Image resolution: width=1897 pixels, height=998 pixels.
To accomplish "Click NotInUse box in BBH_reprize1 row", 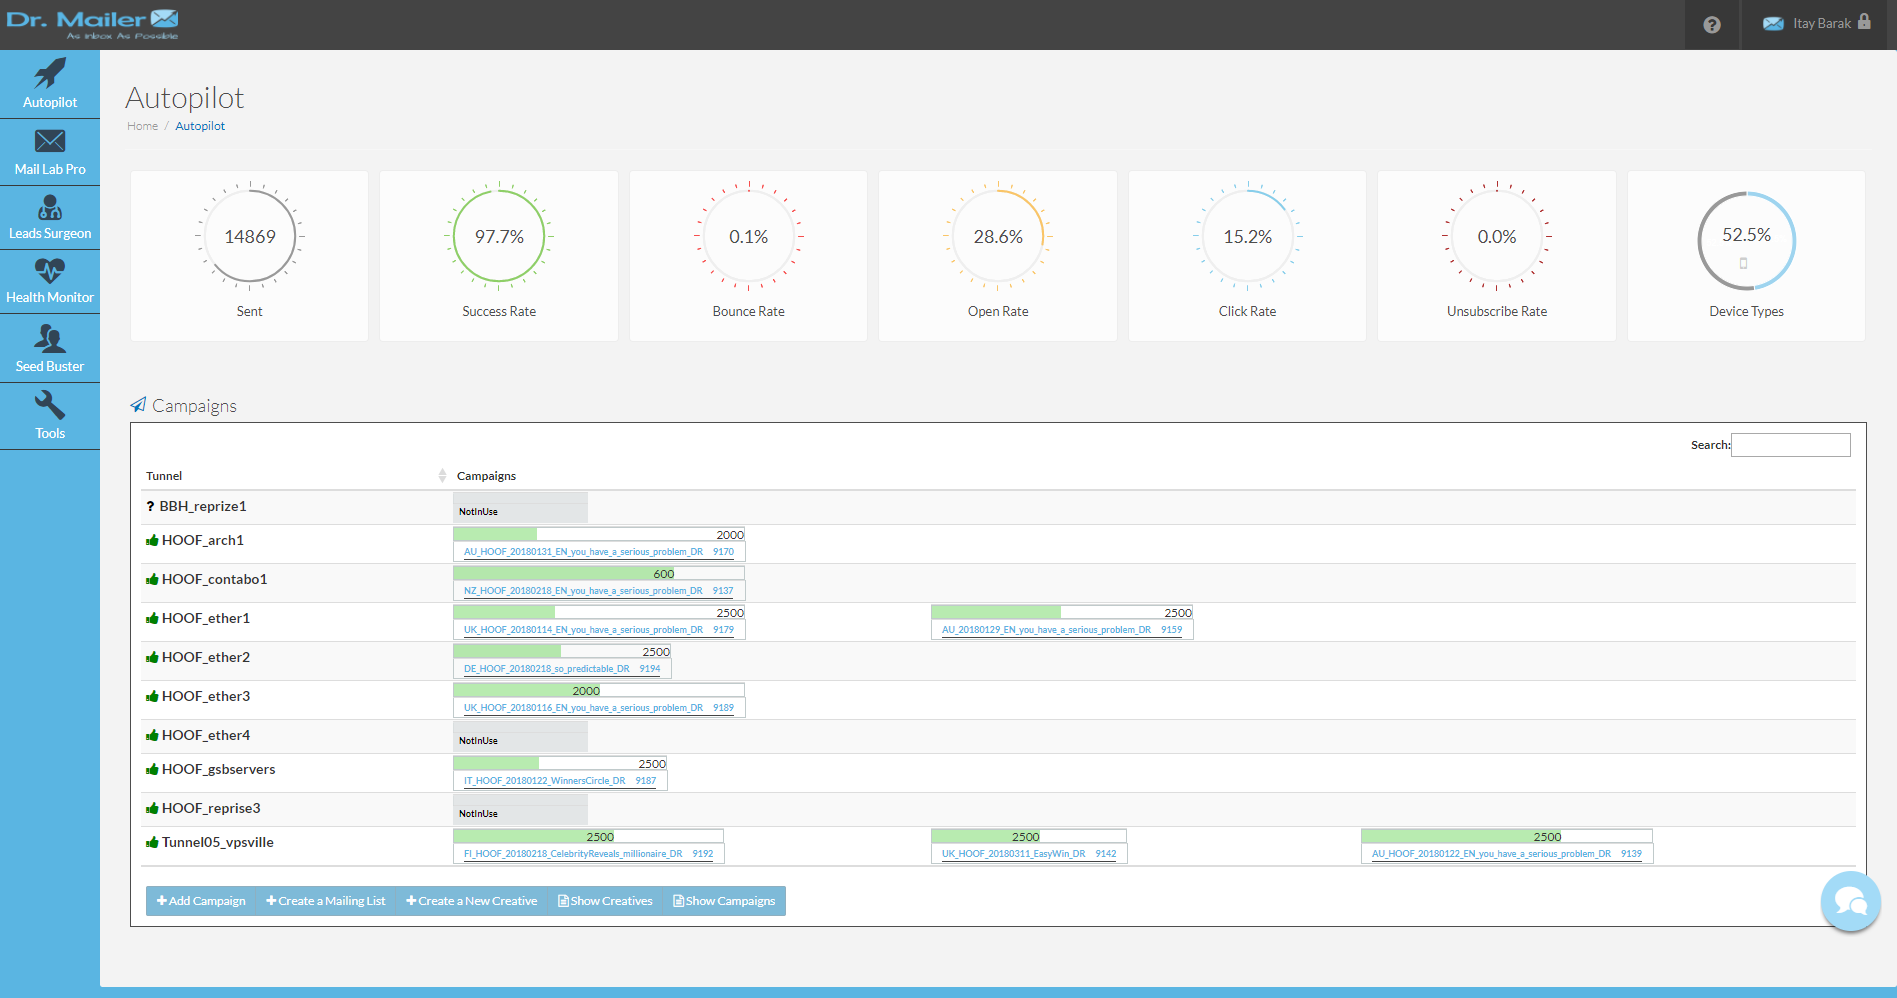I will pyautogui.click(x=520, y=507).
